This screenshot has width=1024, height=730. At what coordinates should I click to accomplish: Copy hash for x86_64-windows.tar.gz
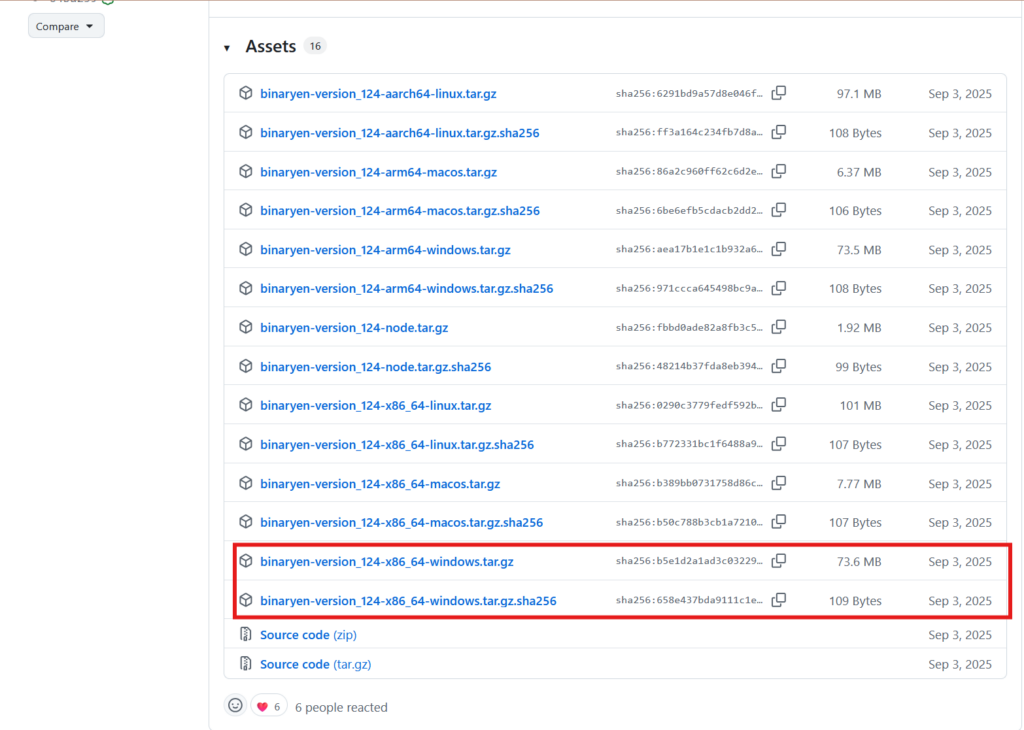pyautogui.click(x=779, y=561)
